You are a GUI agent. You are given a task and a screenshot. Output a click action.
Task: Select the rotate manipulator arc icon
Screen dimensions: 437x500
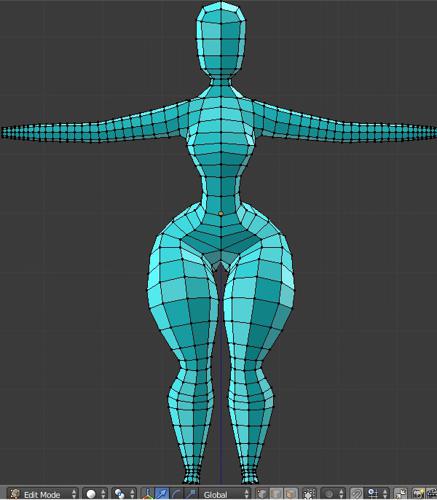coord(176,494)
